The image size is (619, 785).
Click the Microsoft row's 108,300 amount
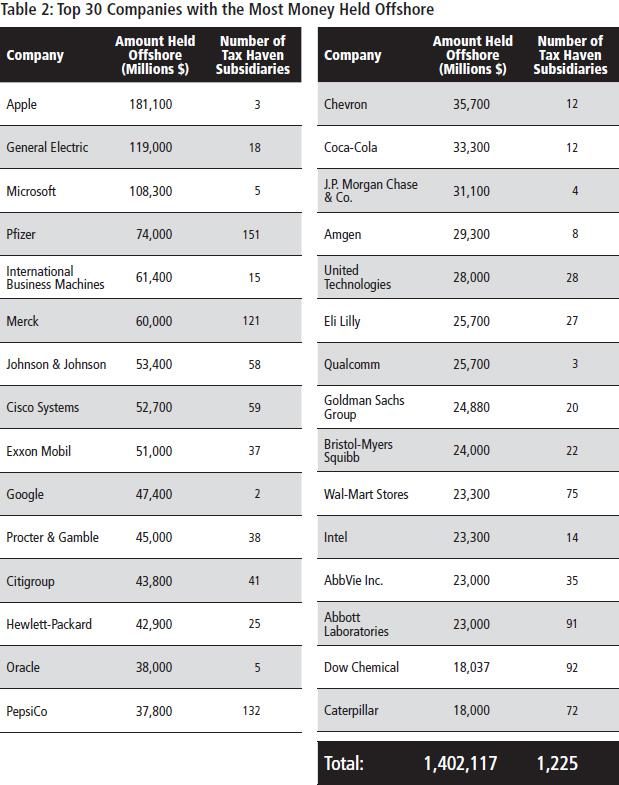pos(150,191)
